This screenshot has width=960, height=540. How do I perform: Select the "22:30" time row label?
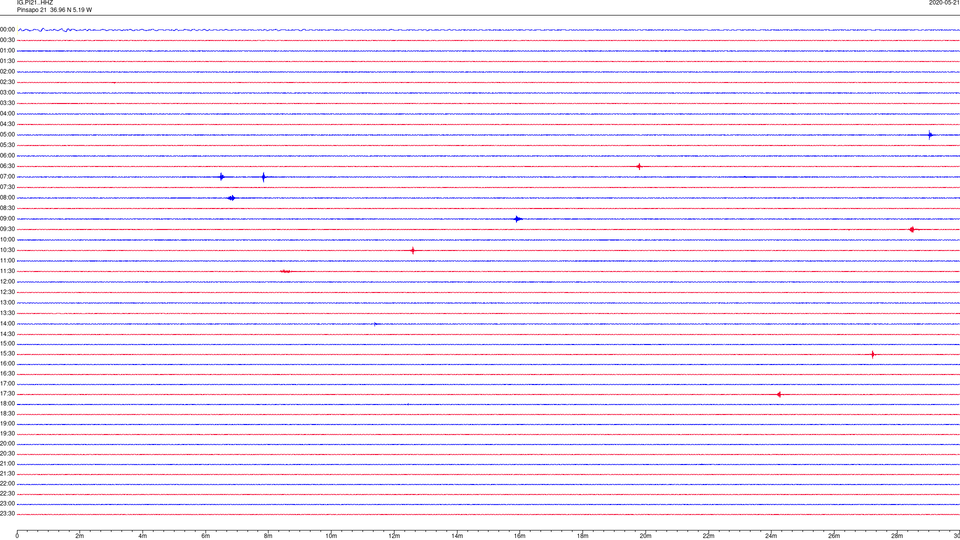(x=7, y=493)
